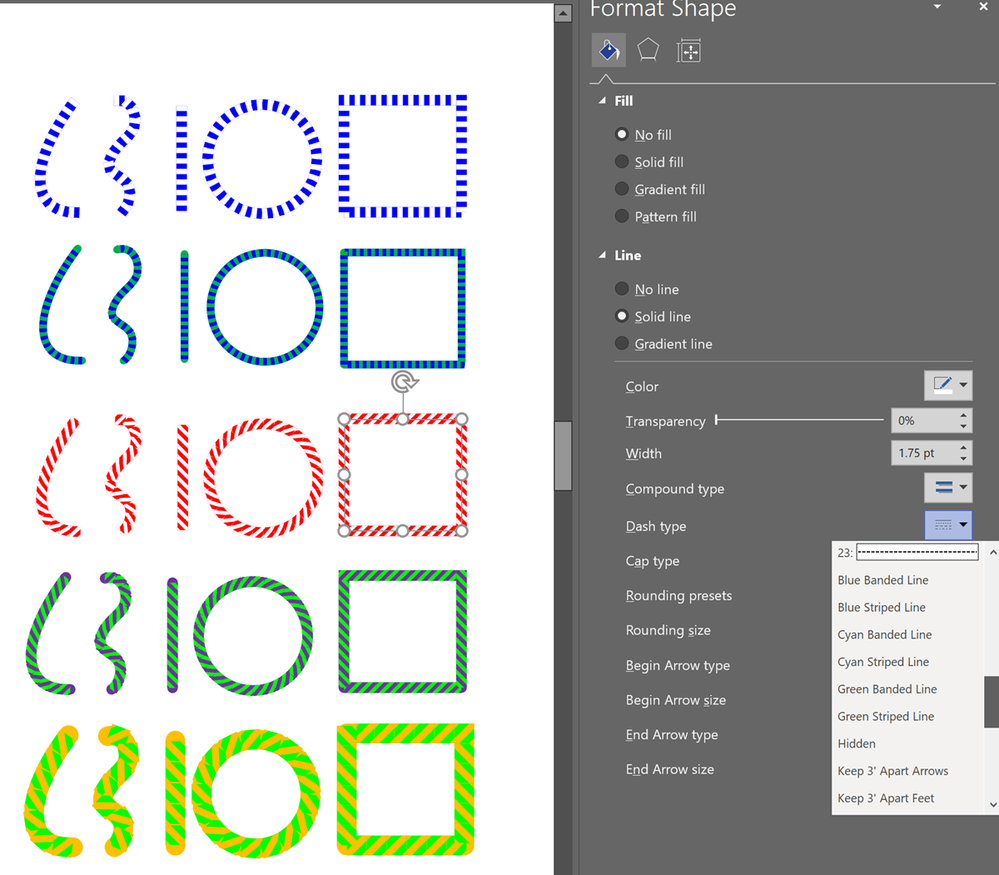Choose Gradient line radio button
Screen dimensions: 999x875
[622, 343]
